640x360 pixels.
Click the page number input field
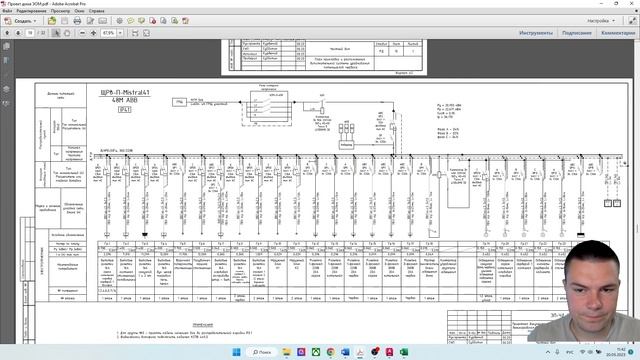30,33
